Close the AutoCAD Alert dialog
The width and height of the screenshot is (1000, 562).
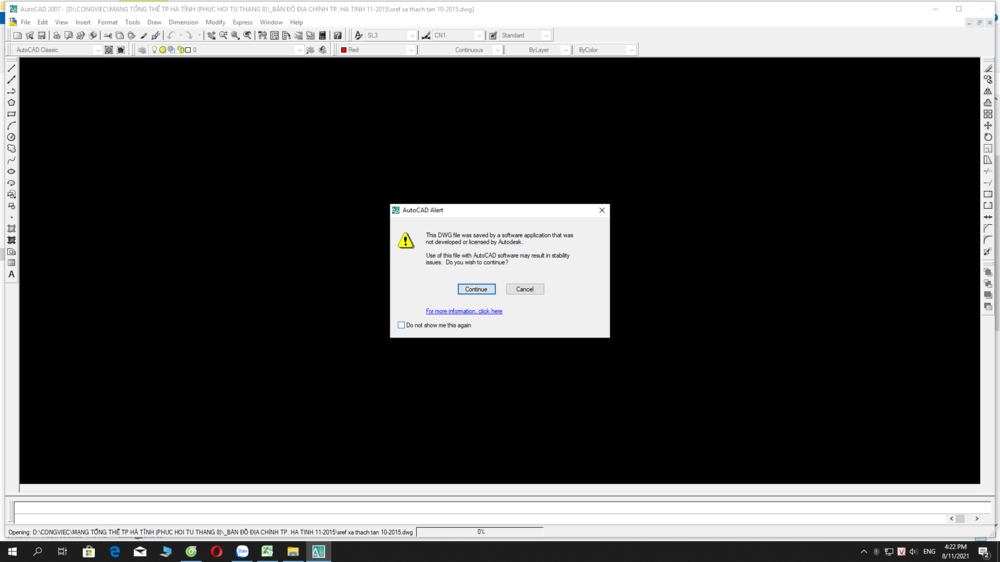pos(601,210)
